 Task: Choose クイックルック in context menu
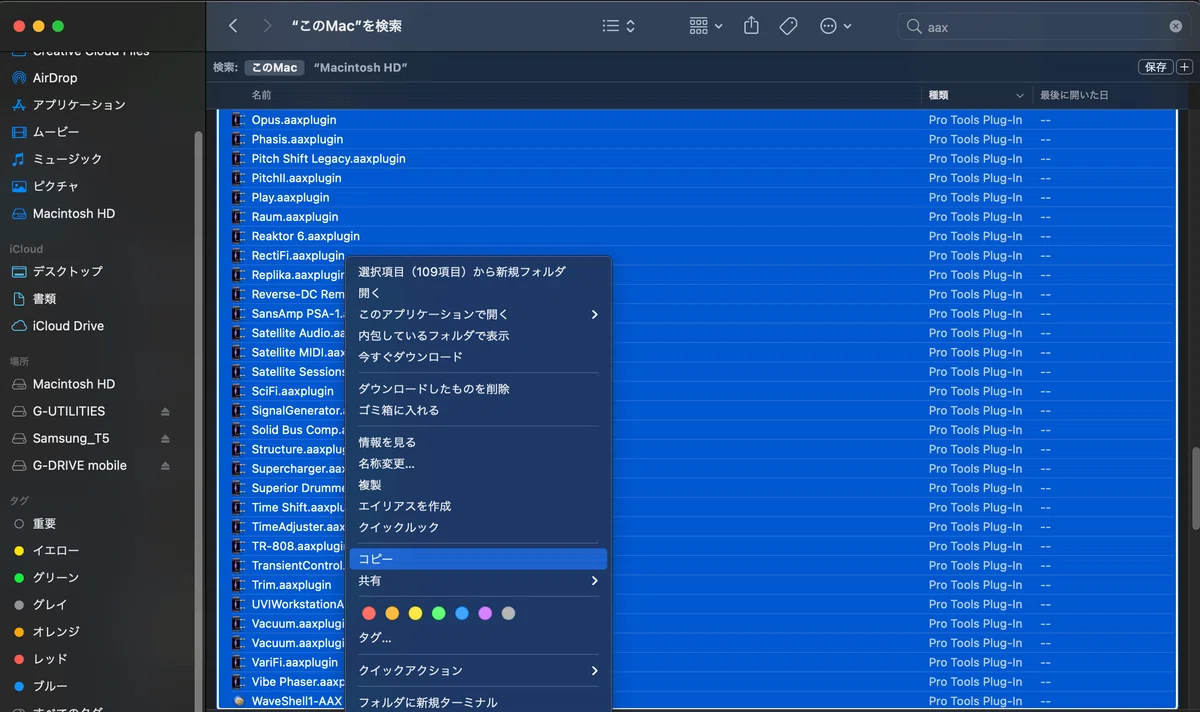478,527
